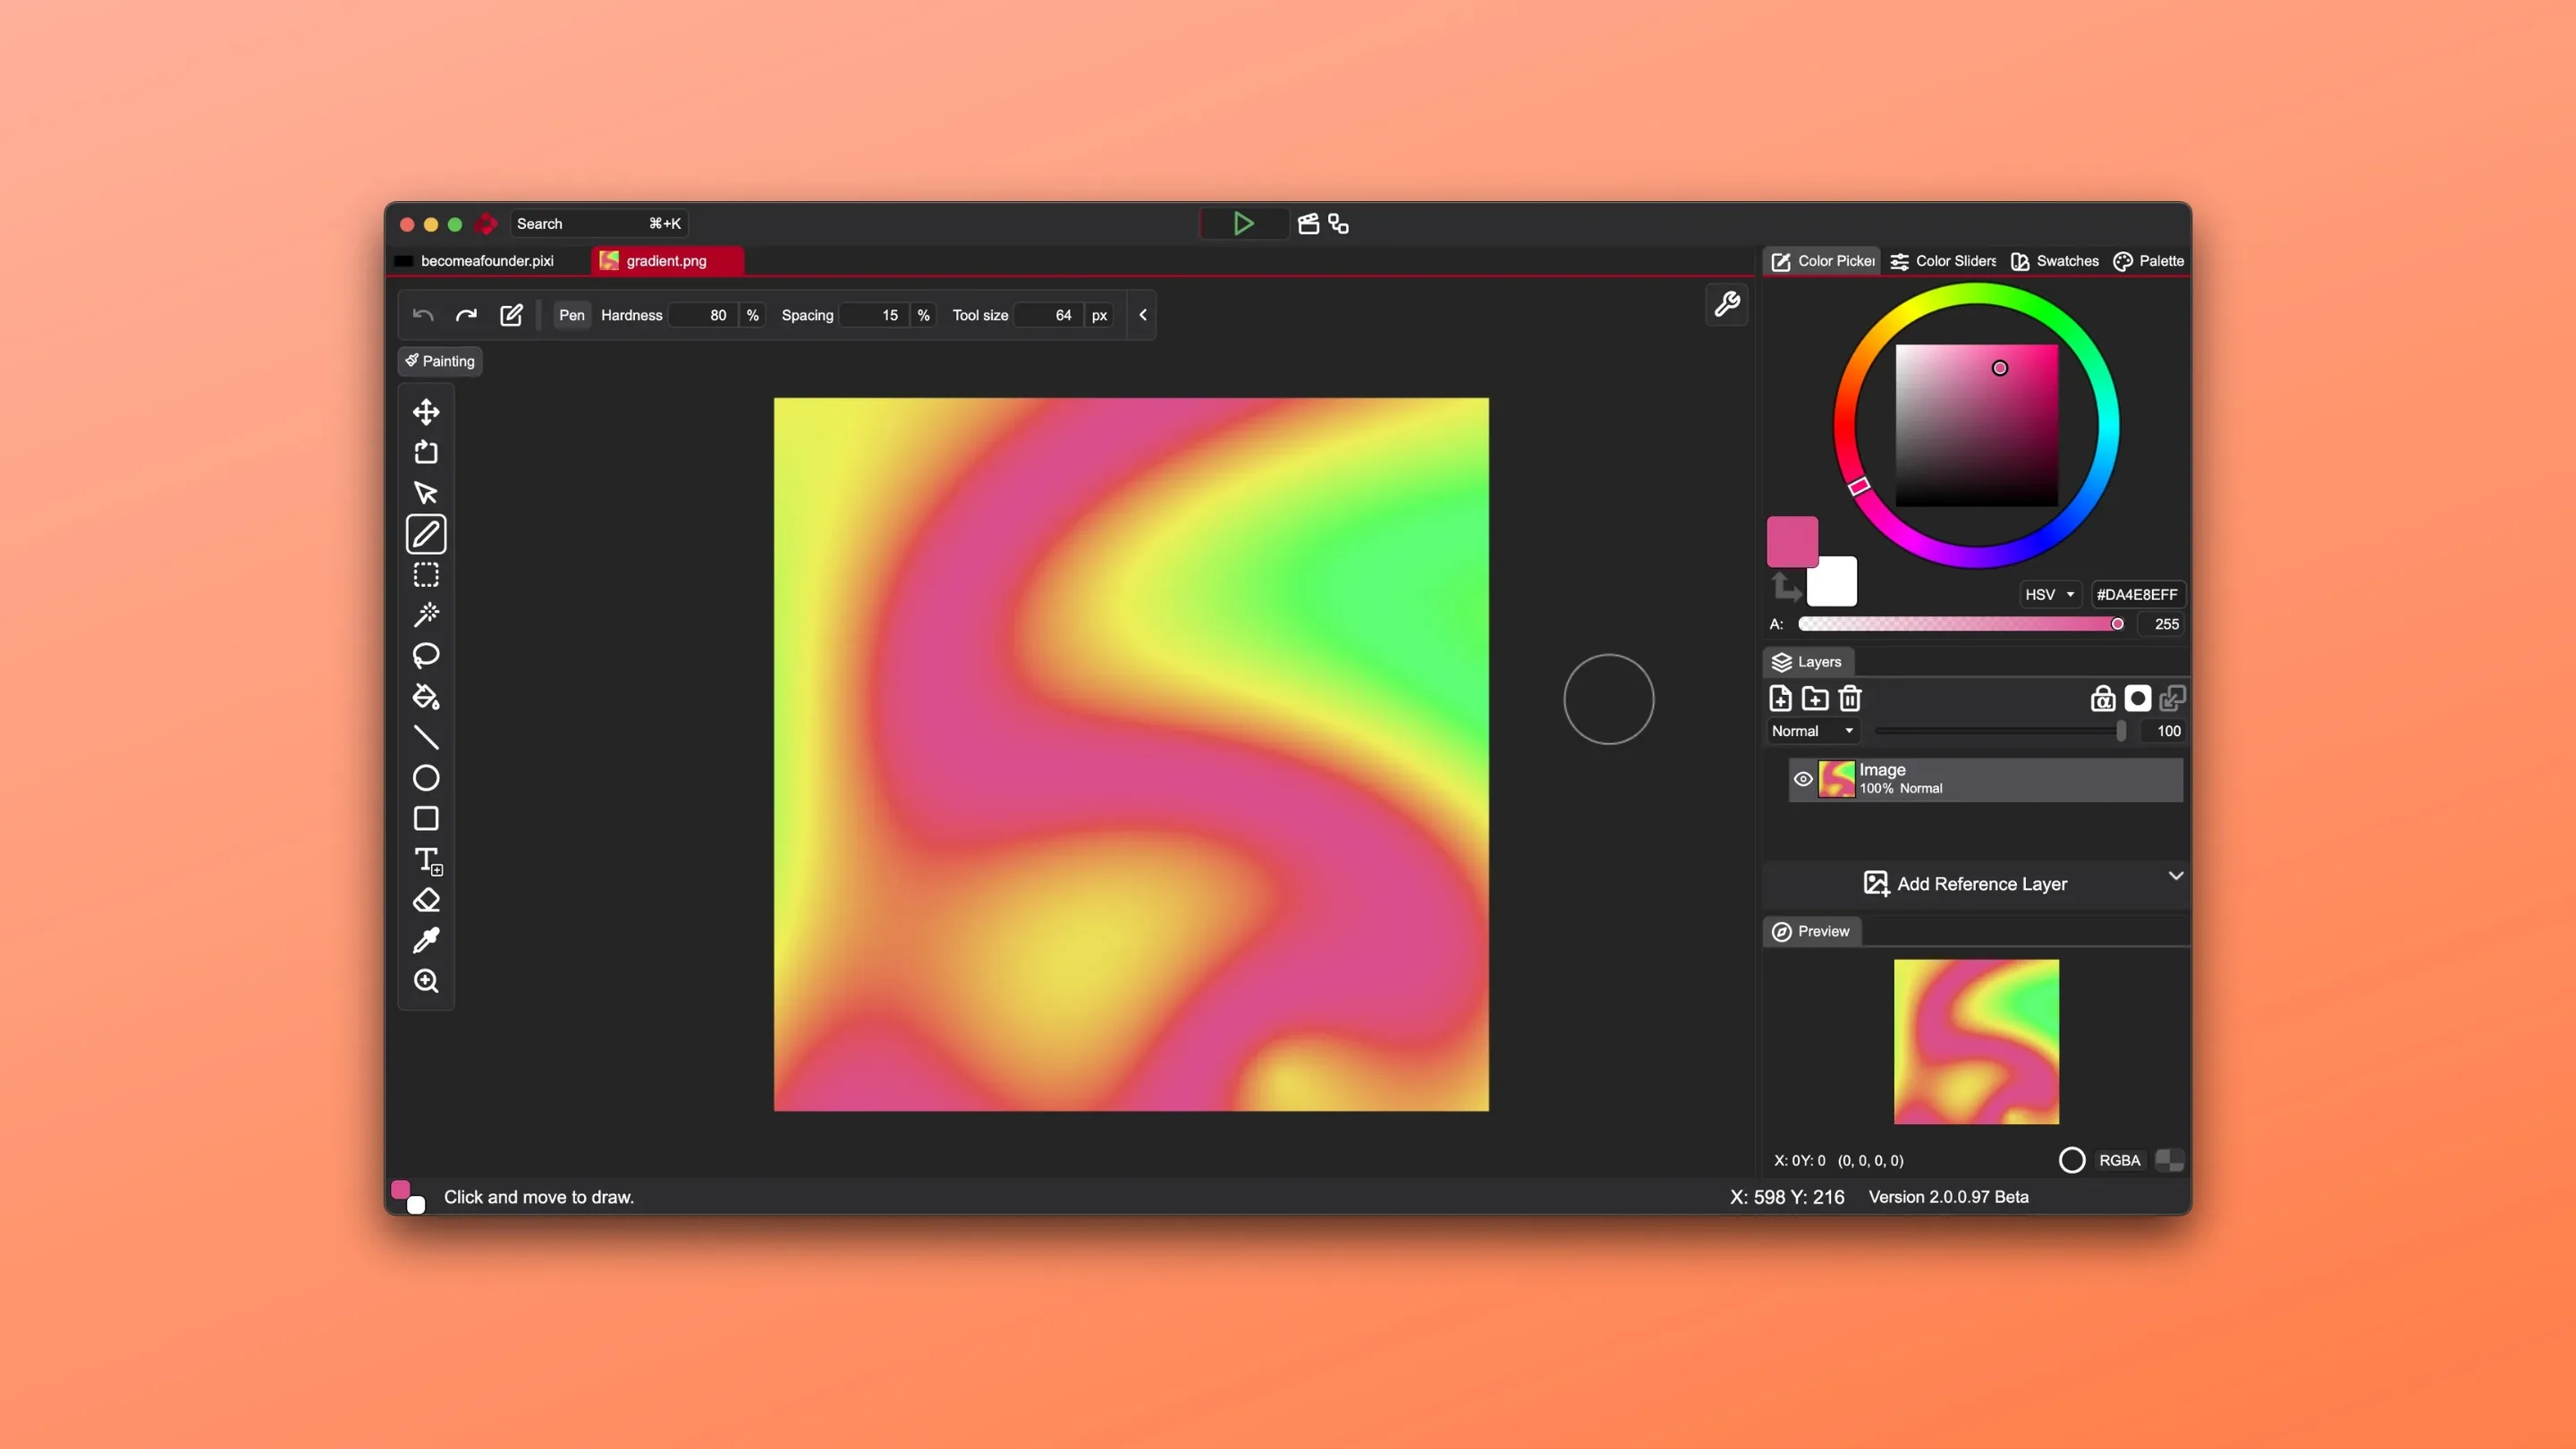Select the Ellipse shape tool
2576x1449 pixels.
[x=426, y=778]
